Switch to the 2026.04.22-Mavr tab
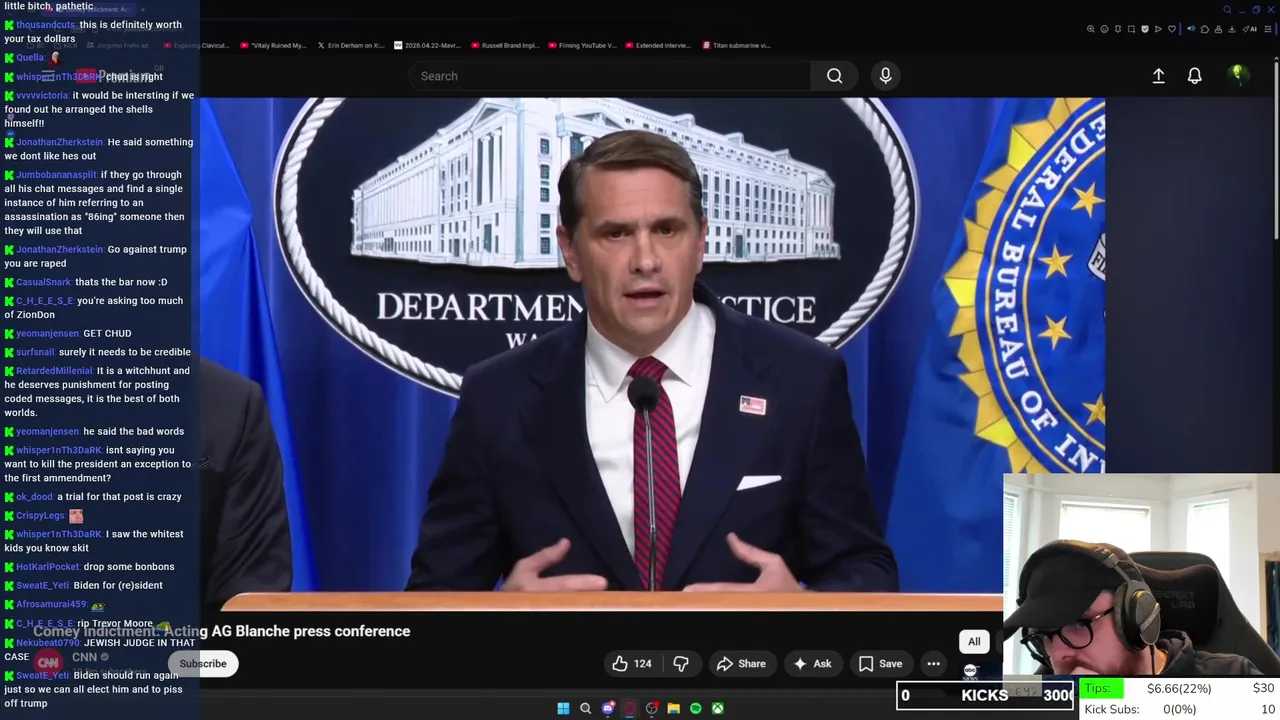 click(x=427, y=45)
